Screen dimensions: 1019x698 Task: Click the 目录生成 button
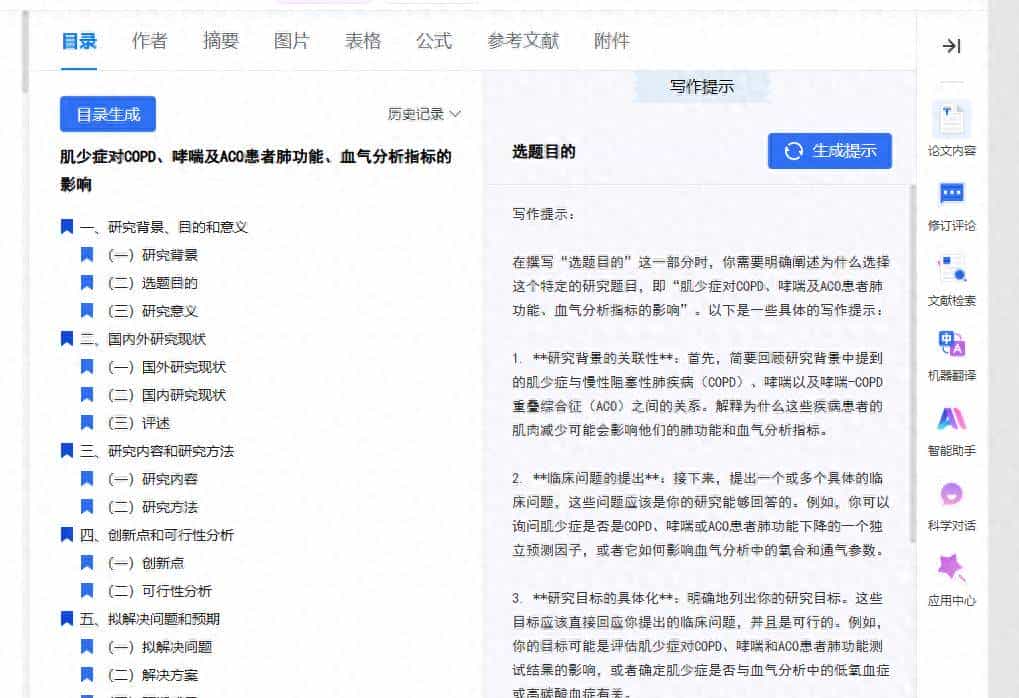click(107, 114)
